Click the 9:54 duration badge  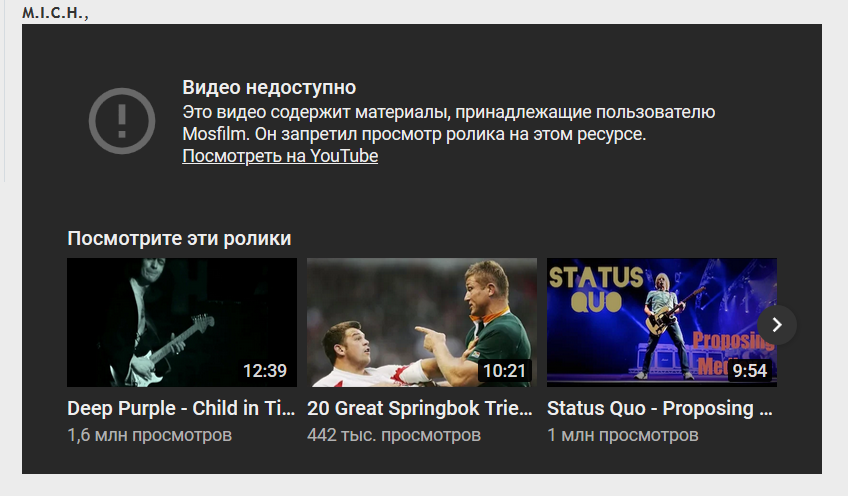pos(750,371)
